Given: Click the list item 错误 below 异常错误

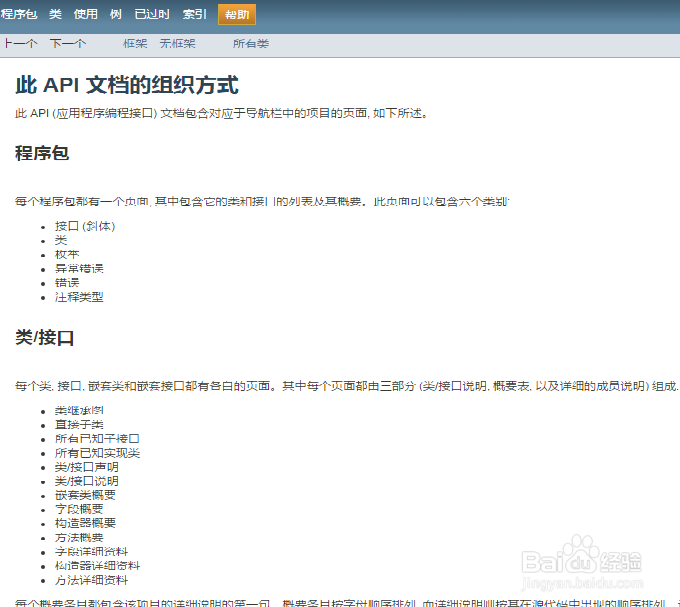Looking at the screenshot, I should tap(67, 283).
